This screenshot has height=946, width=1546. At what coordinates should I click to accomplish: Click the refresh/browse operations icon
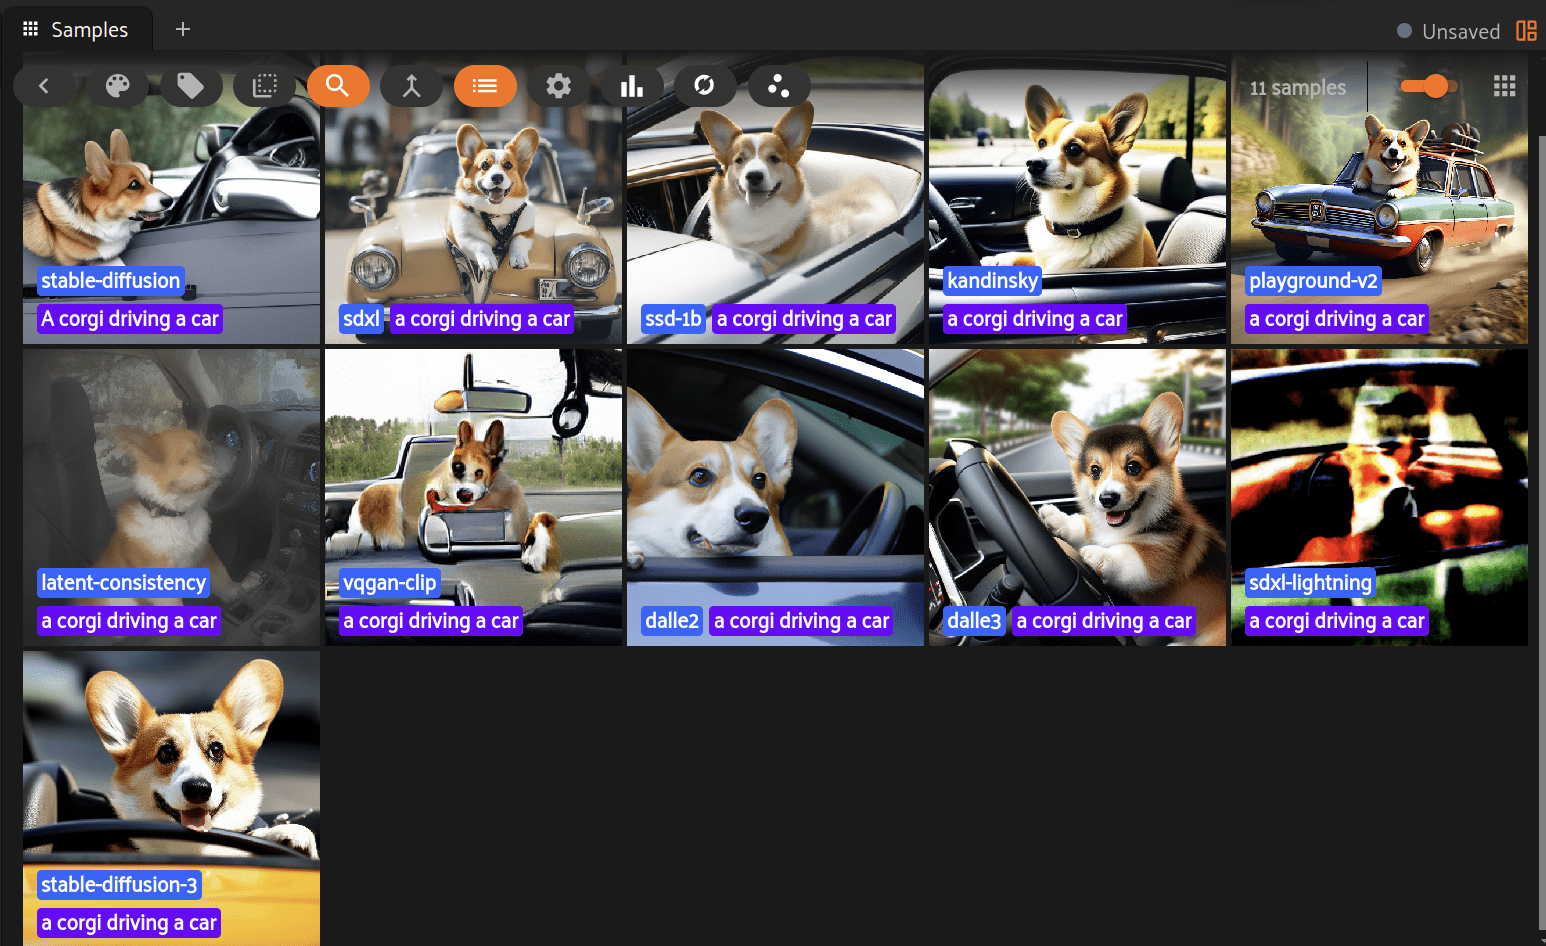(x=705, y=86)
